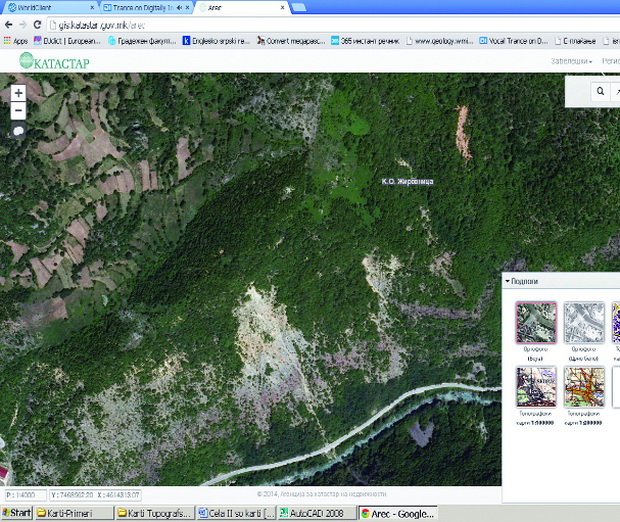Click the Arec - Google Chrome taskbar button
The image size is (620, 522).
[398, 513]
